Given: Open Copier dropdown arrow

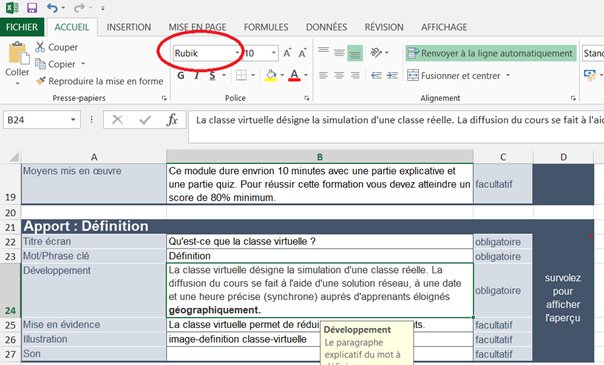Looking at the screenshot, I should click(83, 64).
